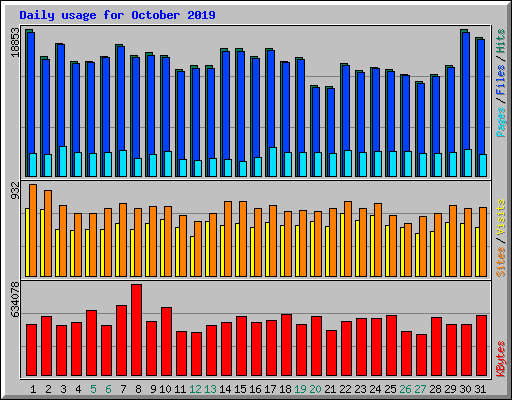Click the red KBytes bar for day 5

tap(91, 343)
